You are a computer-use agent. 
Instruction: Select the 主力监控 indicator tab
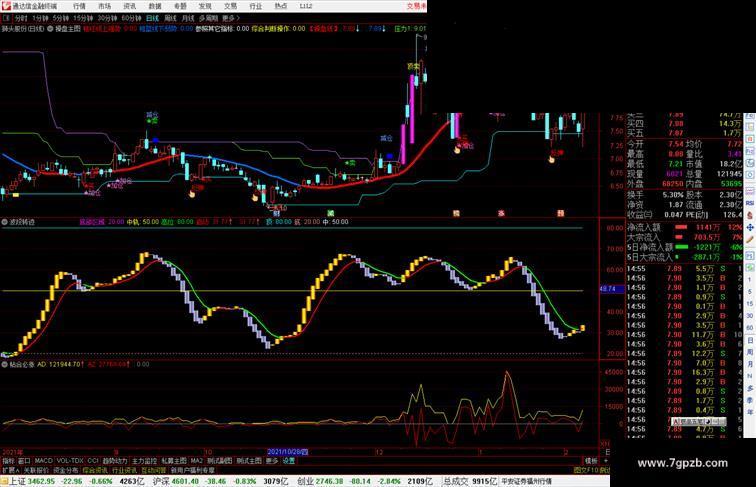[144, 461]
